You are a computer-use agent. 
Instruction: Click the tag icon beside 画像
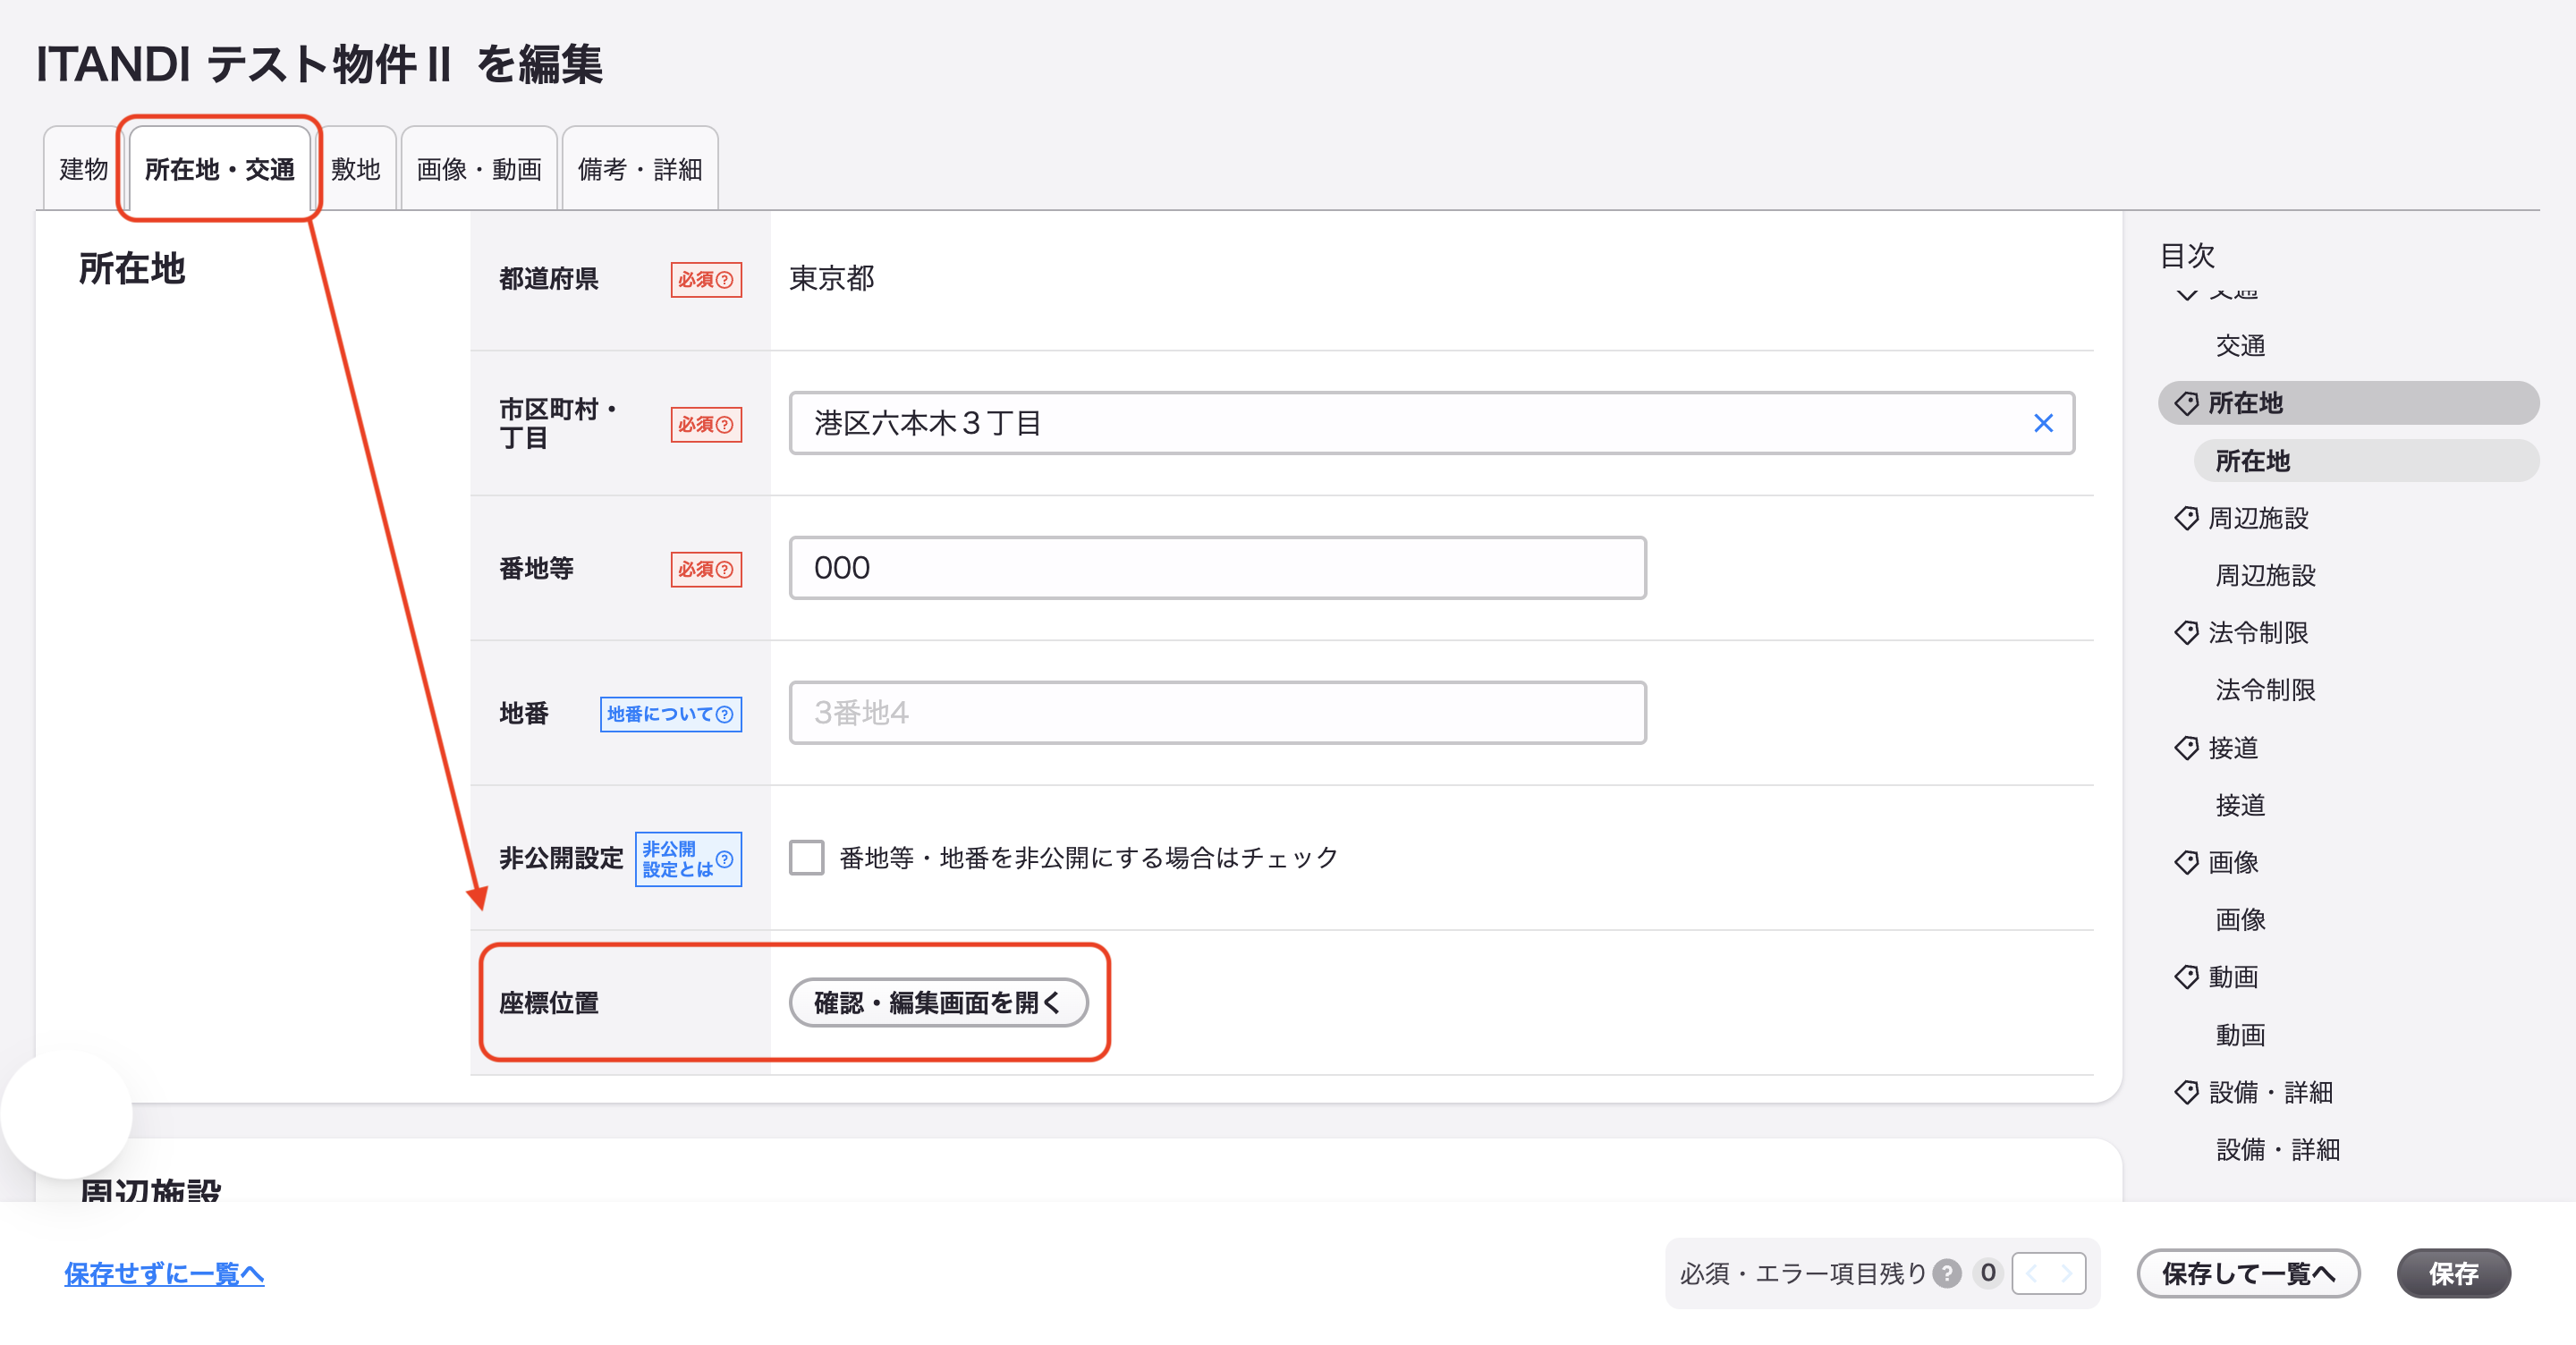tap(2186, 862)
